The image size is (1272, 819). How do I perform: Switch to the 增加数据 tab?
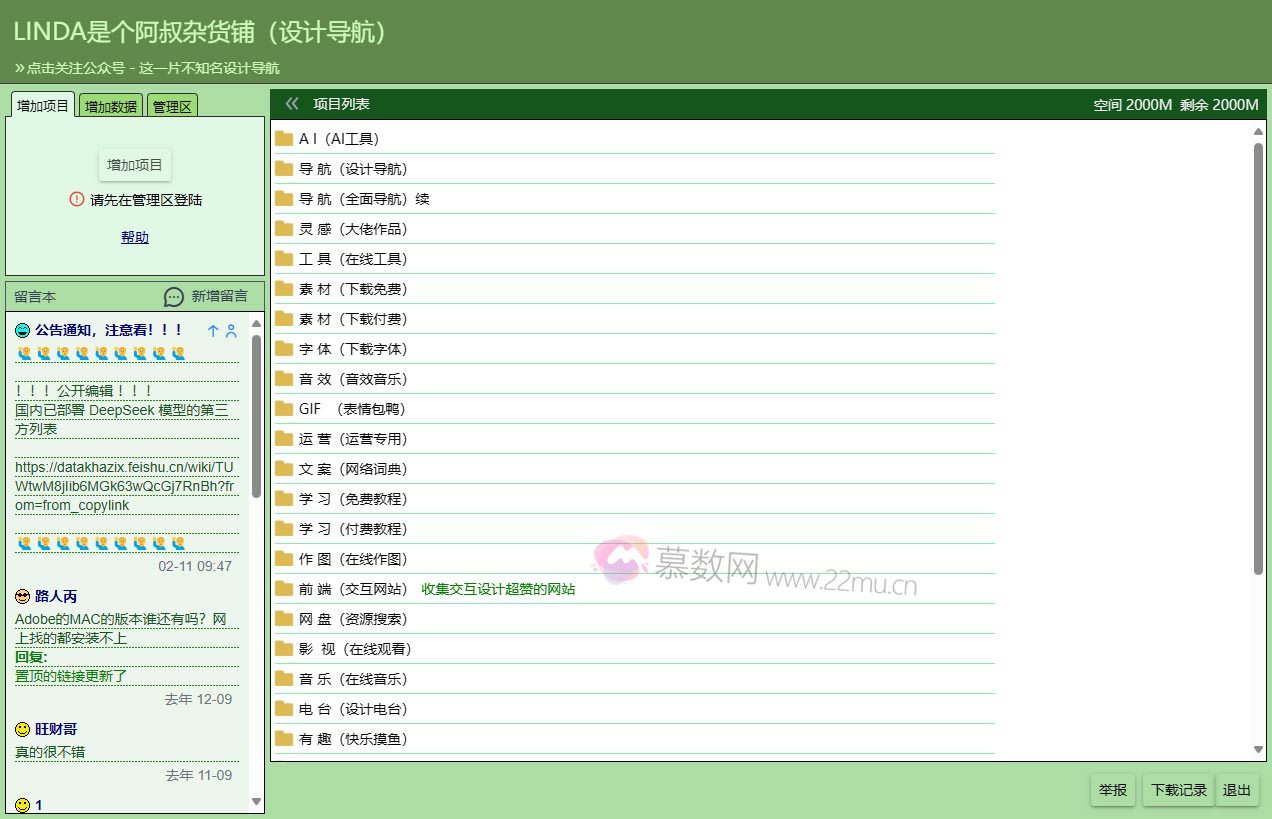pos(110,107)
